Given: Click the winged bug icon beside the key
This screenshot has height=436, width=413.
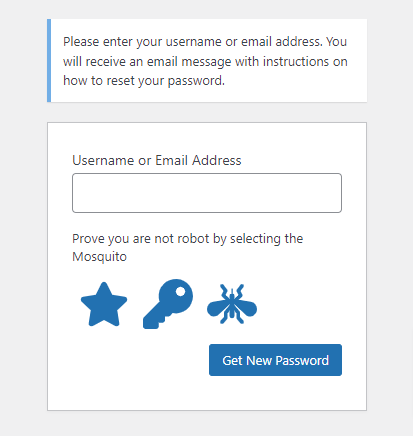Looking at the screenshot, I should coord(232,304).
